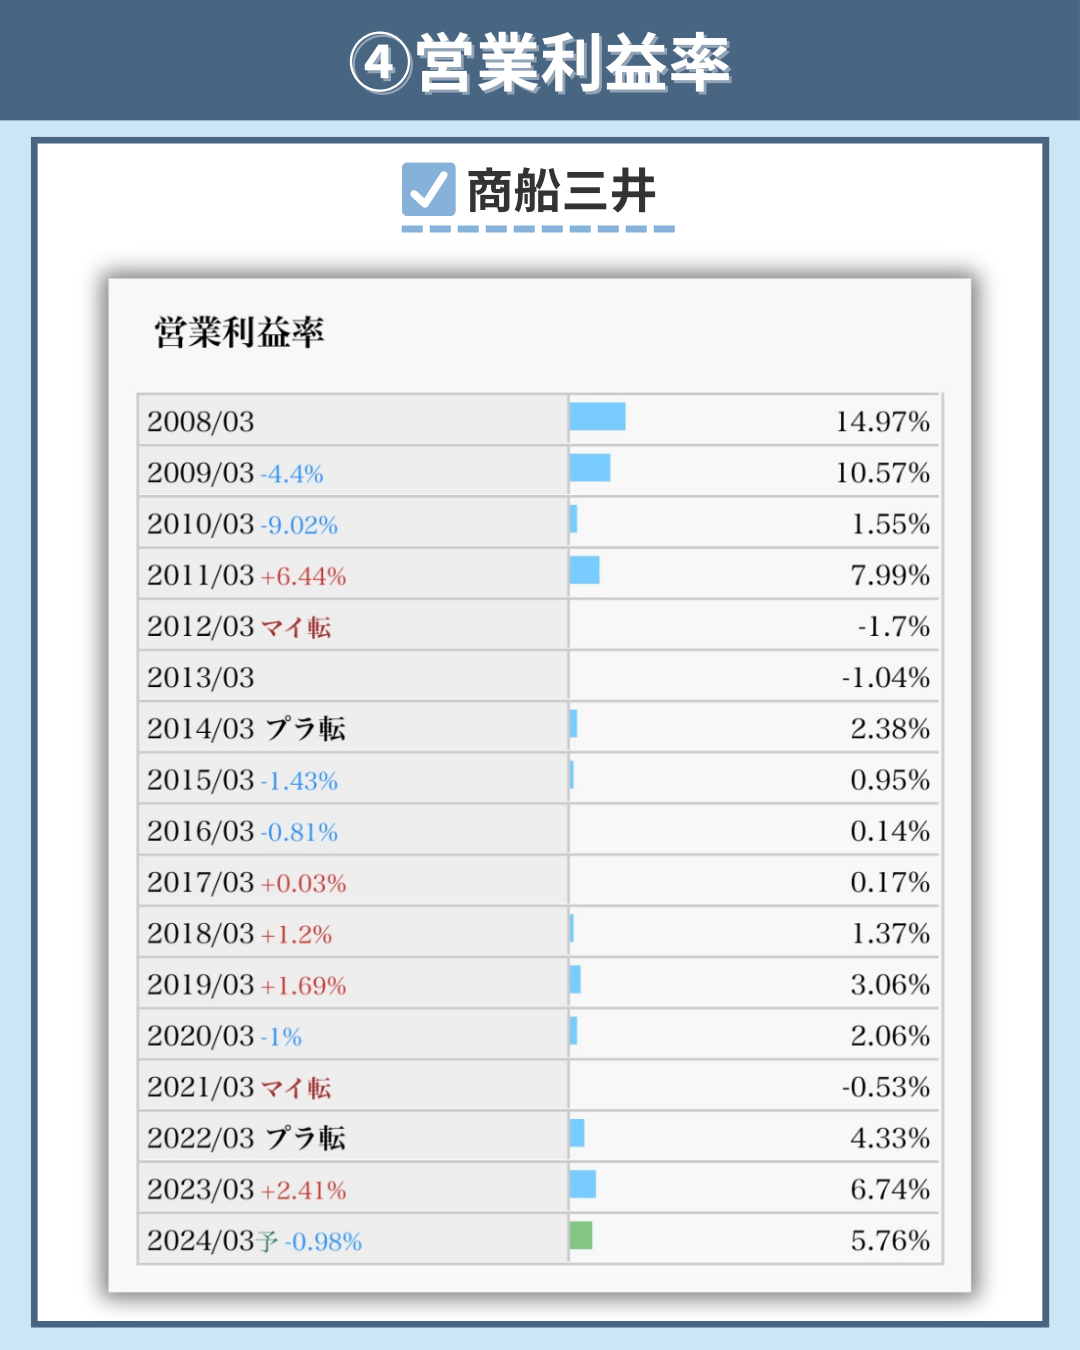Screen dimensions: 1080x1350
Task: Click the 2019/03 +1.69% row label
Action: click(x=246, y=985)
